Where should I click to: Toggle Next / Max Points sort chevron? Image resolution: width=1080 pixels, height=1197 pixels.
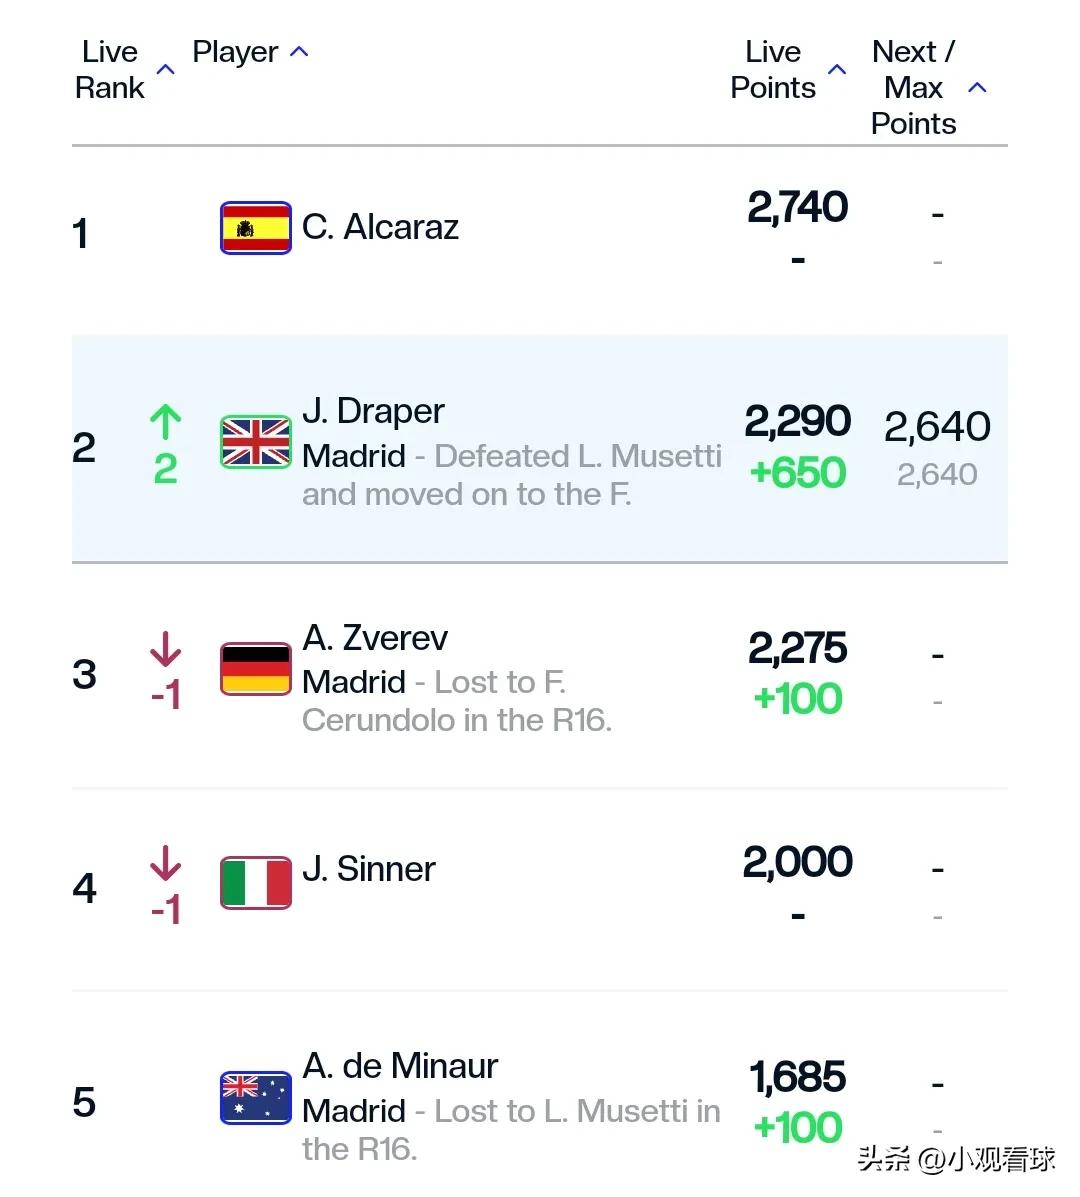977,88
